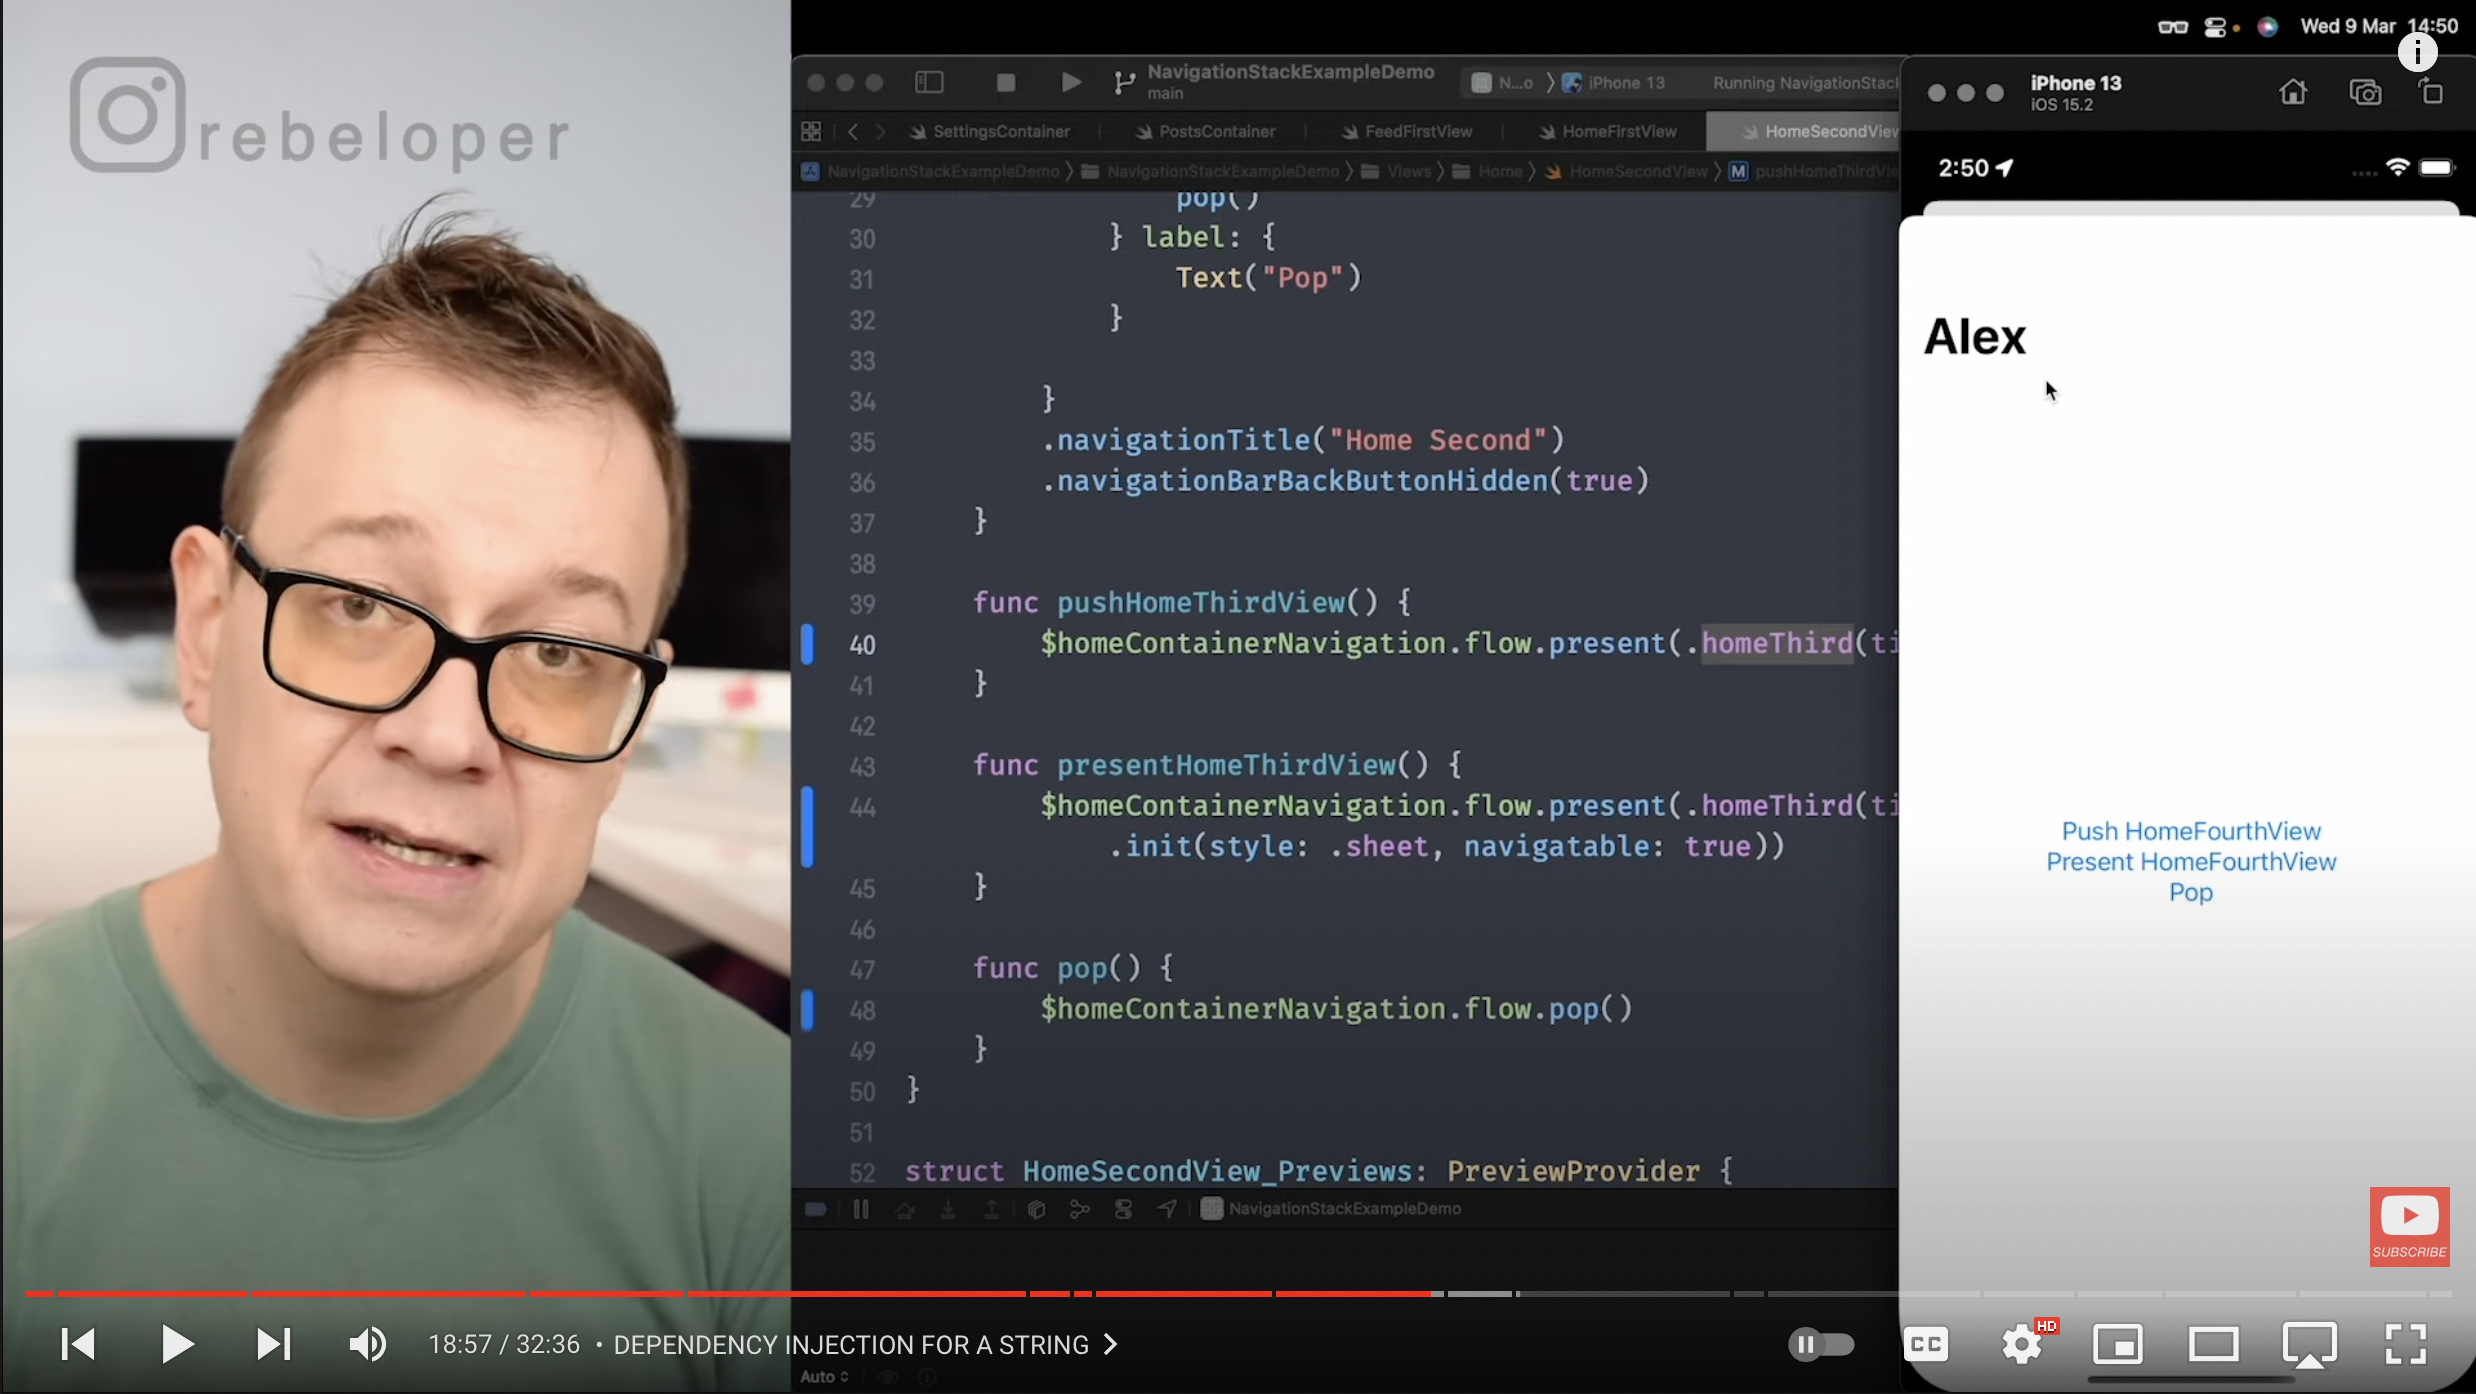Go back to the previous video

point(78,1344)
